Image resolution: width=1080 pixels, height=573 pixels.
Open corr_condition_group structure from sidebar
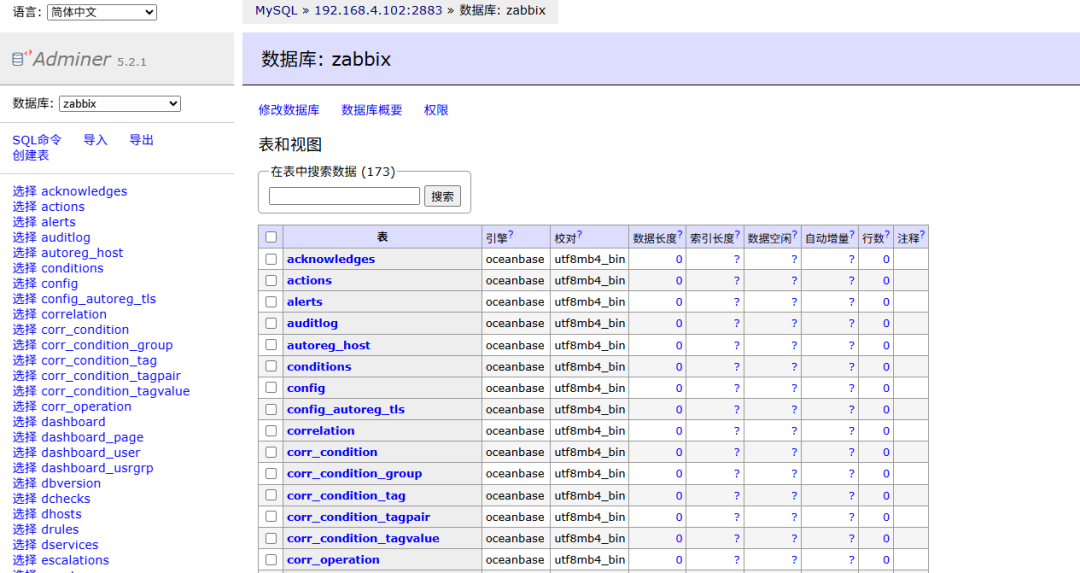[x=107, y=345]
